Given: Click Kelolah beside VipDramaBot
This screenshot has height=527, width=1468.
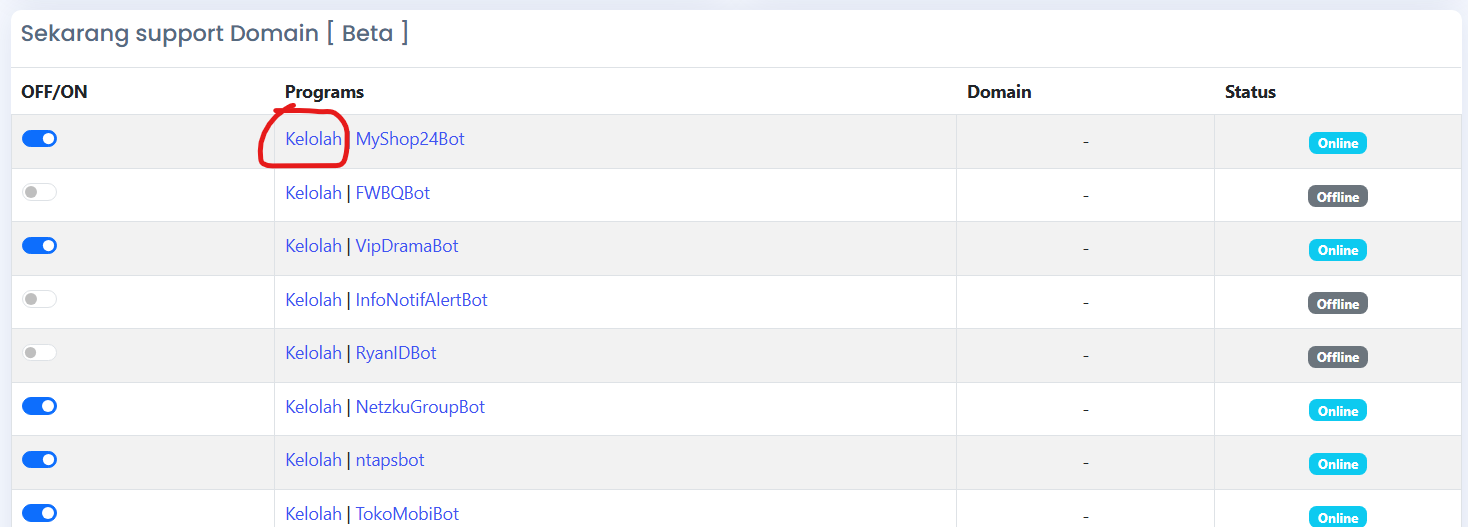Looking at the screenshot, I should pos(313,247).
